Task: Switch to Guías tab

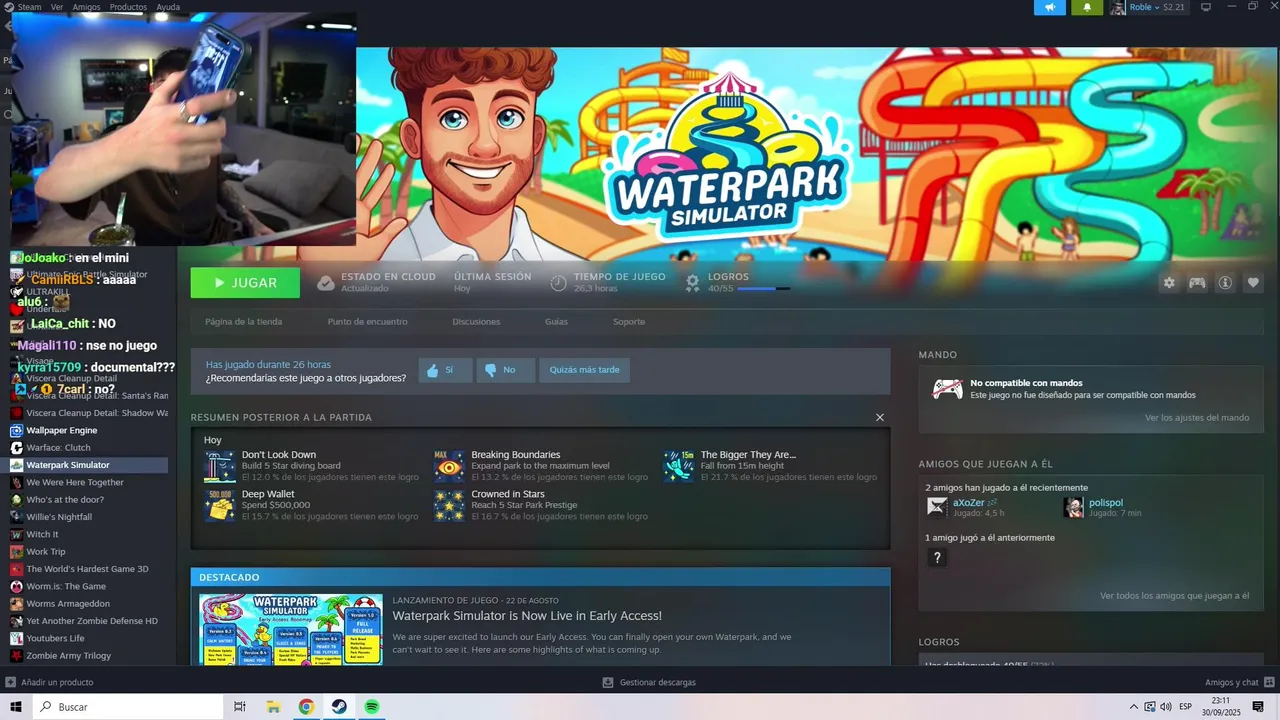Action: tap(556, 322)
